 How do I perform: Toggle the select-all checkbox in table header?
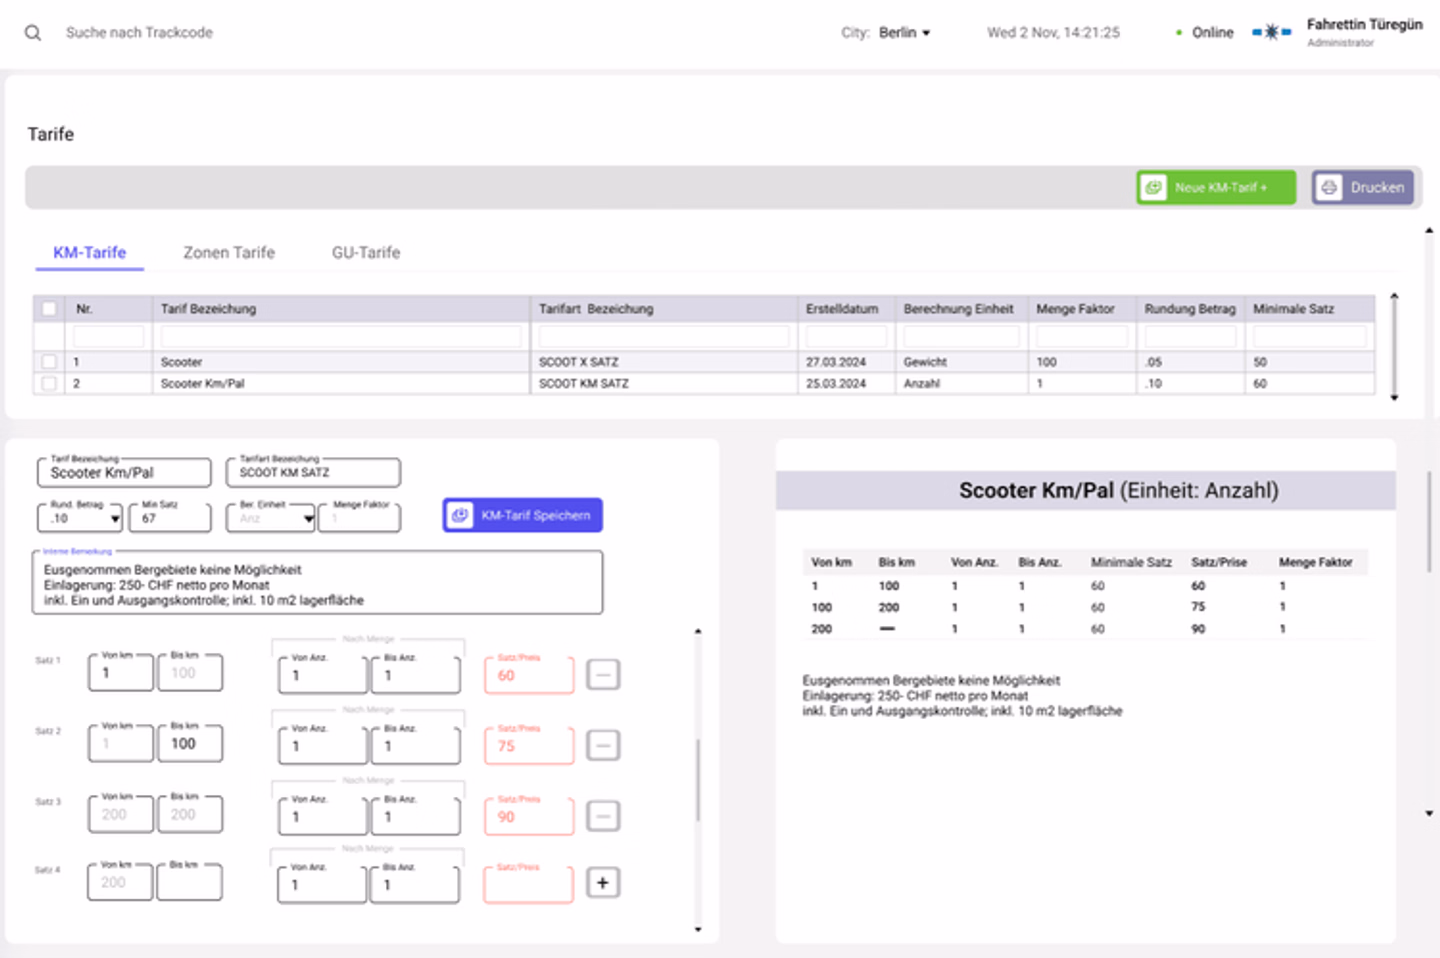[49, 309]
